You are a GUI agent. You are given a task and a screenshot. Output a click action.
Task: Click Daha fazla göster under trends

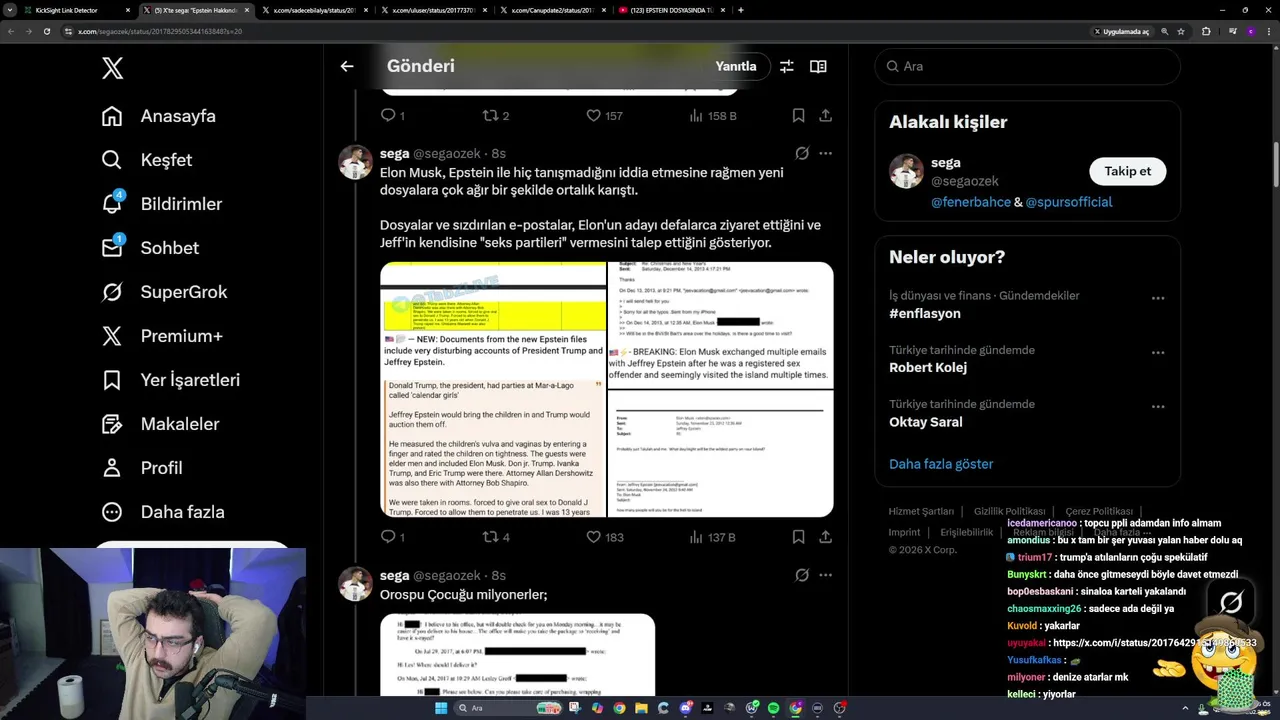coord(941,464)
